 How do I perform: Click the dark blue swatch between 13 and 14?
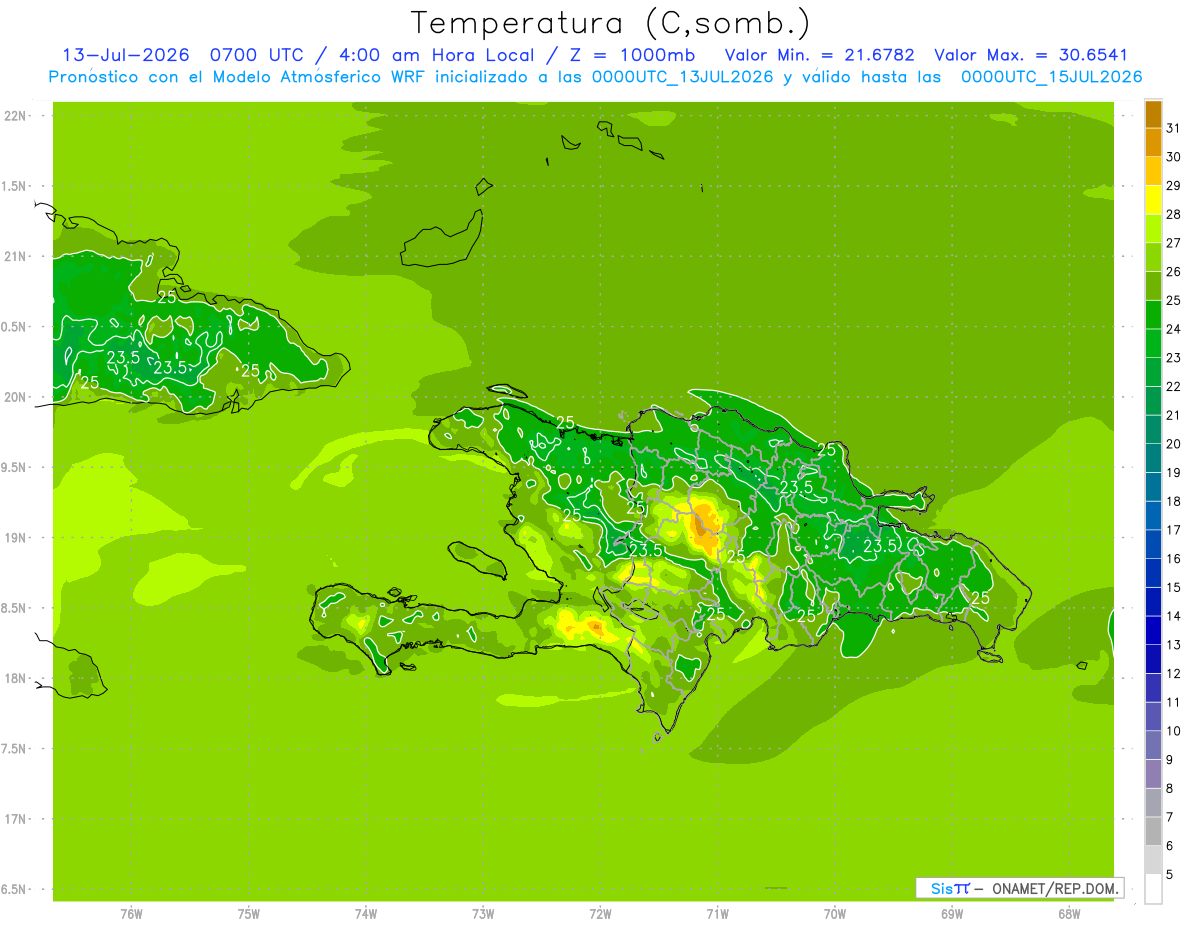[x=1153, y=631]
